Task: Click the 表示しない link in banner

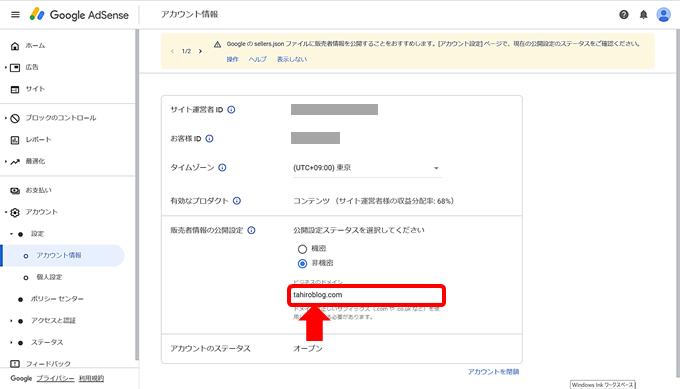Action: click(x=292, y=59)
